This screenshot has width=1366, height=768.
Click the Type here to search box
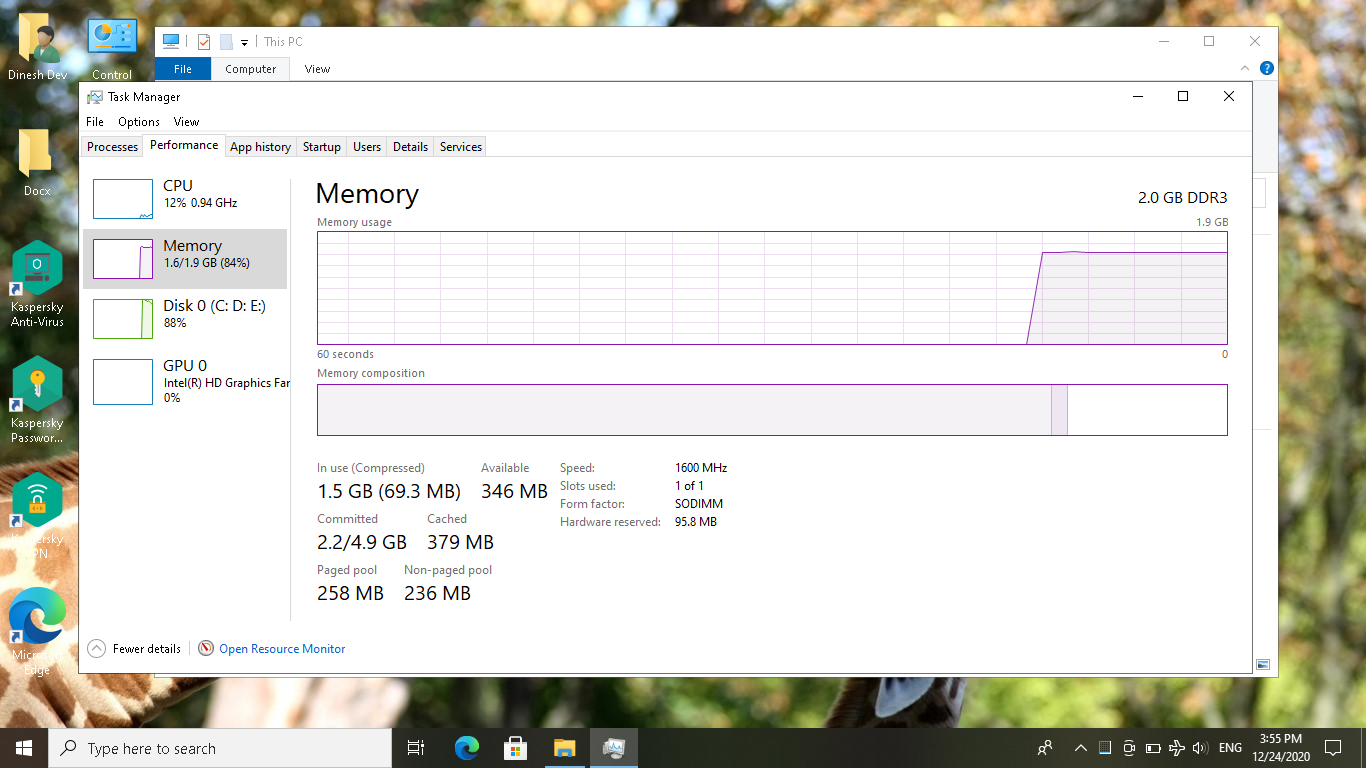[220, 748]
